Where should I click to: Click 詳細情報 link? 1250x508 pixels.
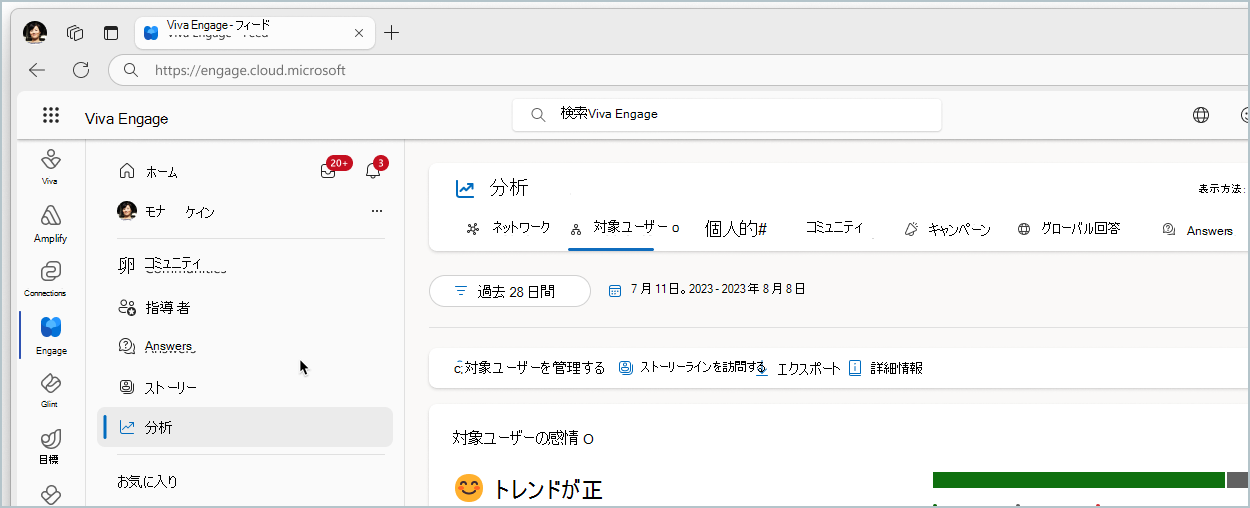[x=885, y=368]
